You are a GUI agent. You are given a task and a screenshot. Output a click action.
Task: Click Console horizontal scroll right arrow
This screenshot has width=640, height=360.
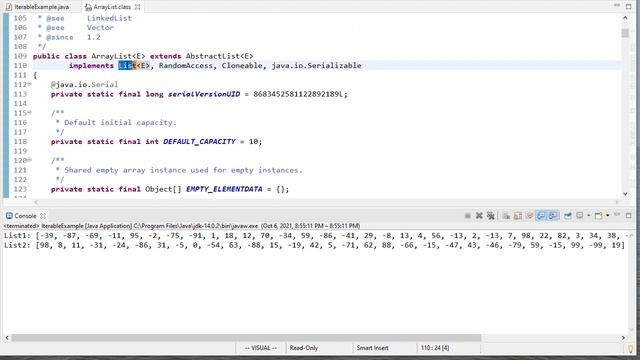[x=623, y=338]
